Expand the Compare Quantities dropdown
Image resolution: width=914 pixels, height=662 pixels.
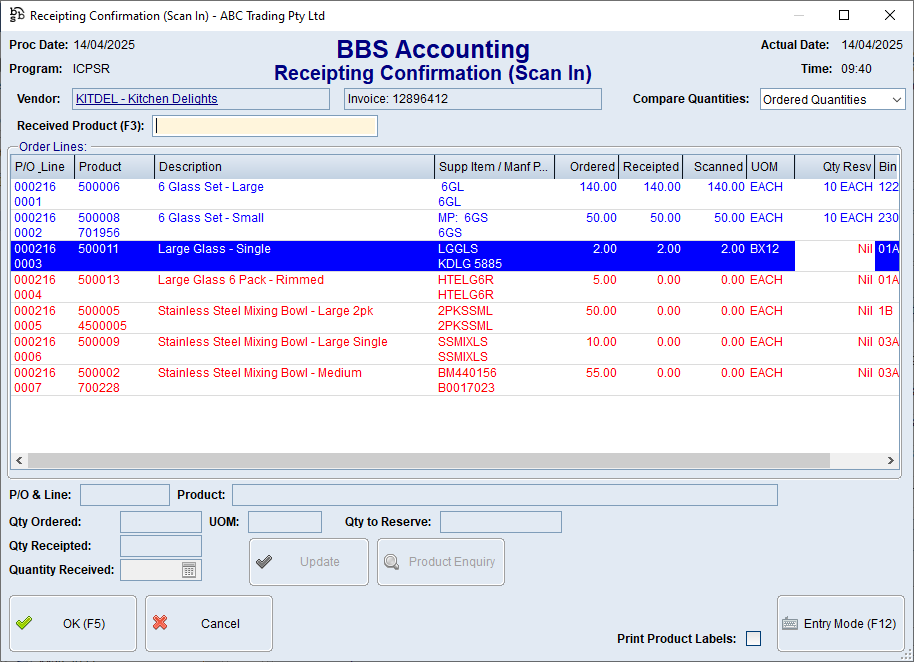point(895,100)
